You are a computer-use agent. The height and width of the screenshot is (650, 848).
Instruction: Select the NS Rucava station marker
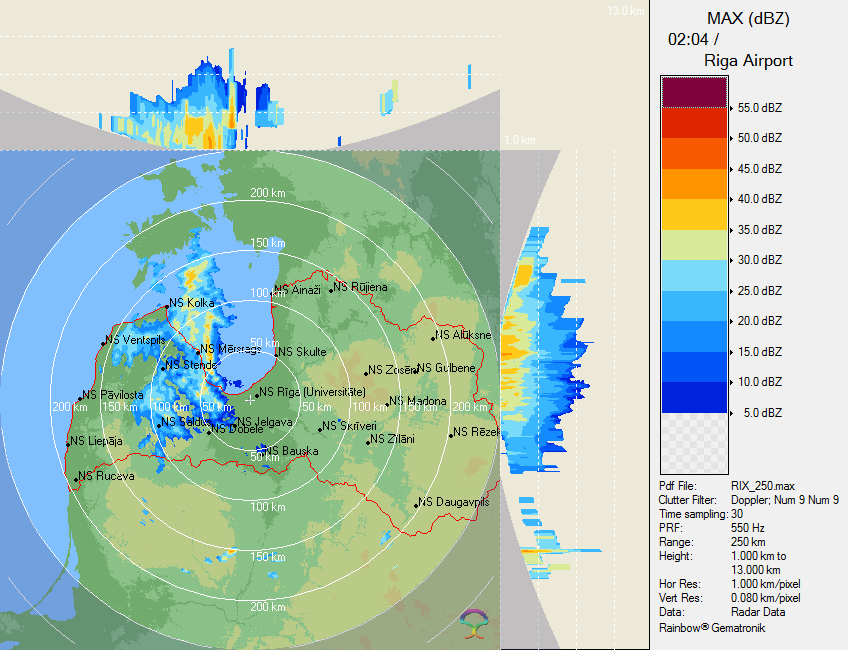coord(76,479)
